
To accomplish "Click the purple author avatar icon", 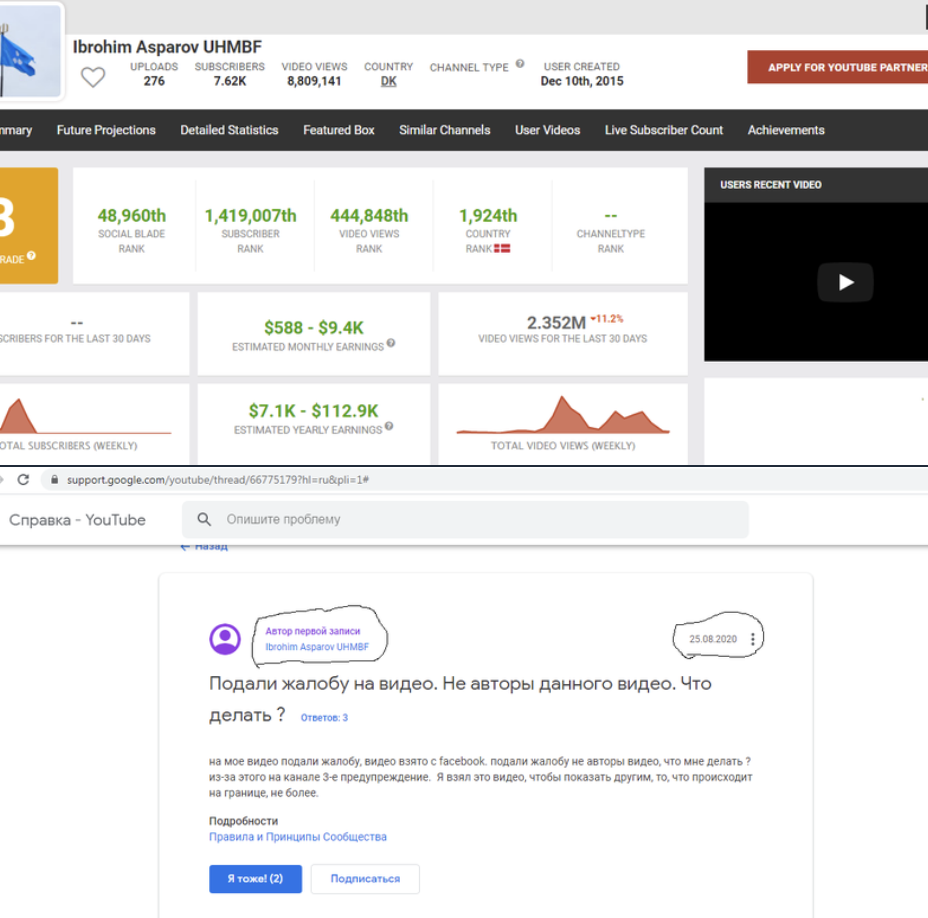I will click(225, 639).
